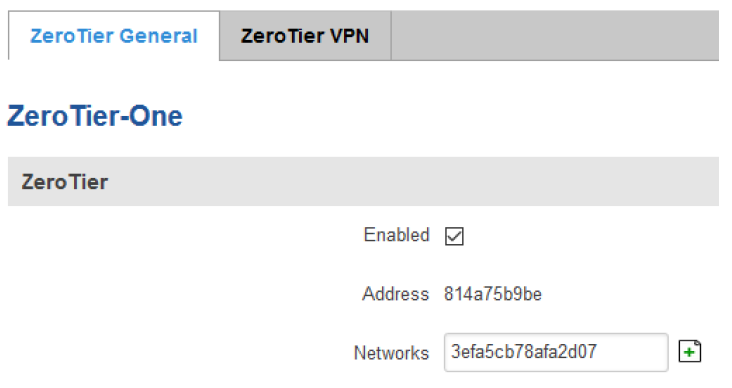
Task: Click the word General in the active tab
Action: click(159, 36)
